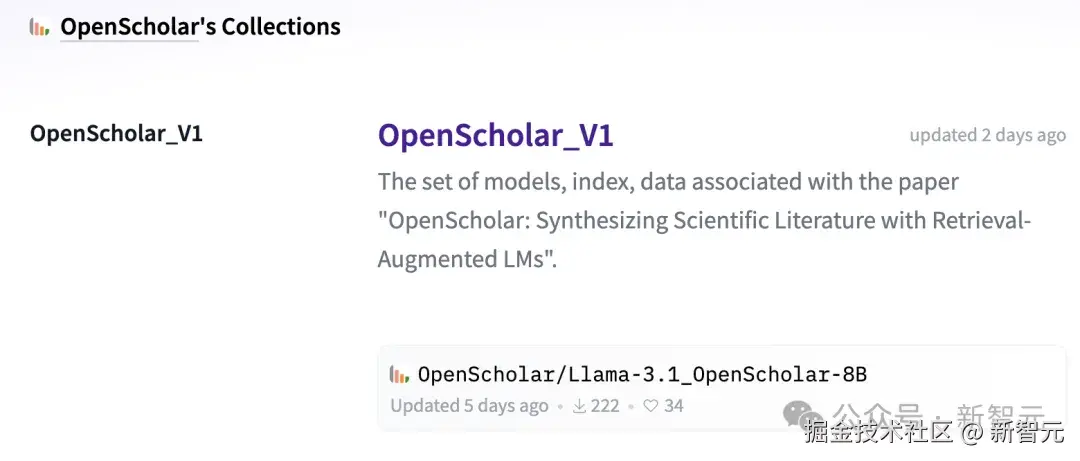Open the purple OpenScholar_V1 collection title

[x=495, y=136]
